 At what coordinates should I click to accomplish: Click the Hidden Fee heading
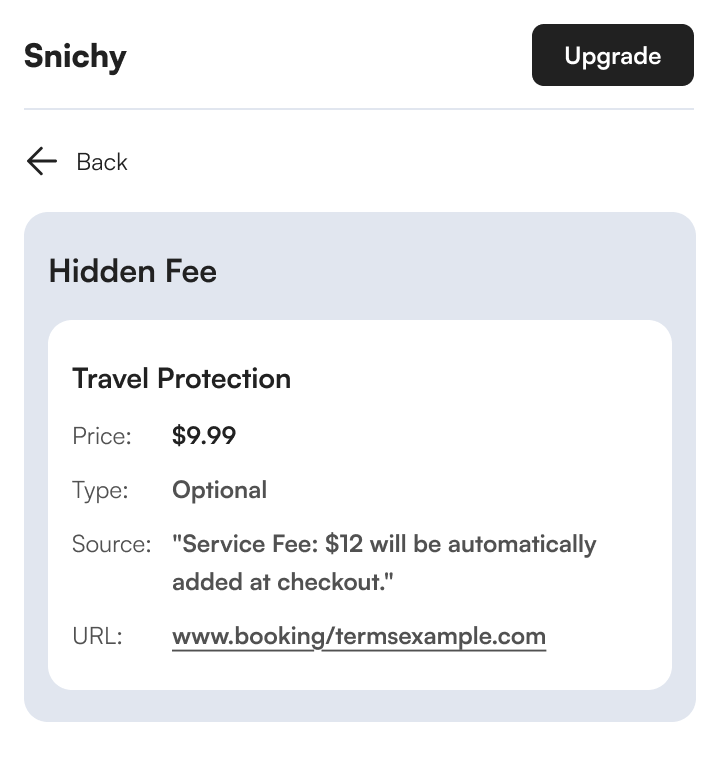point(132,271)
